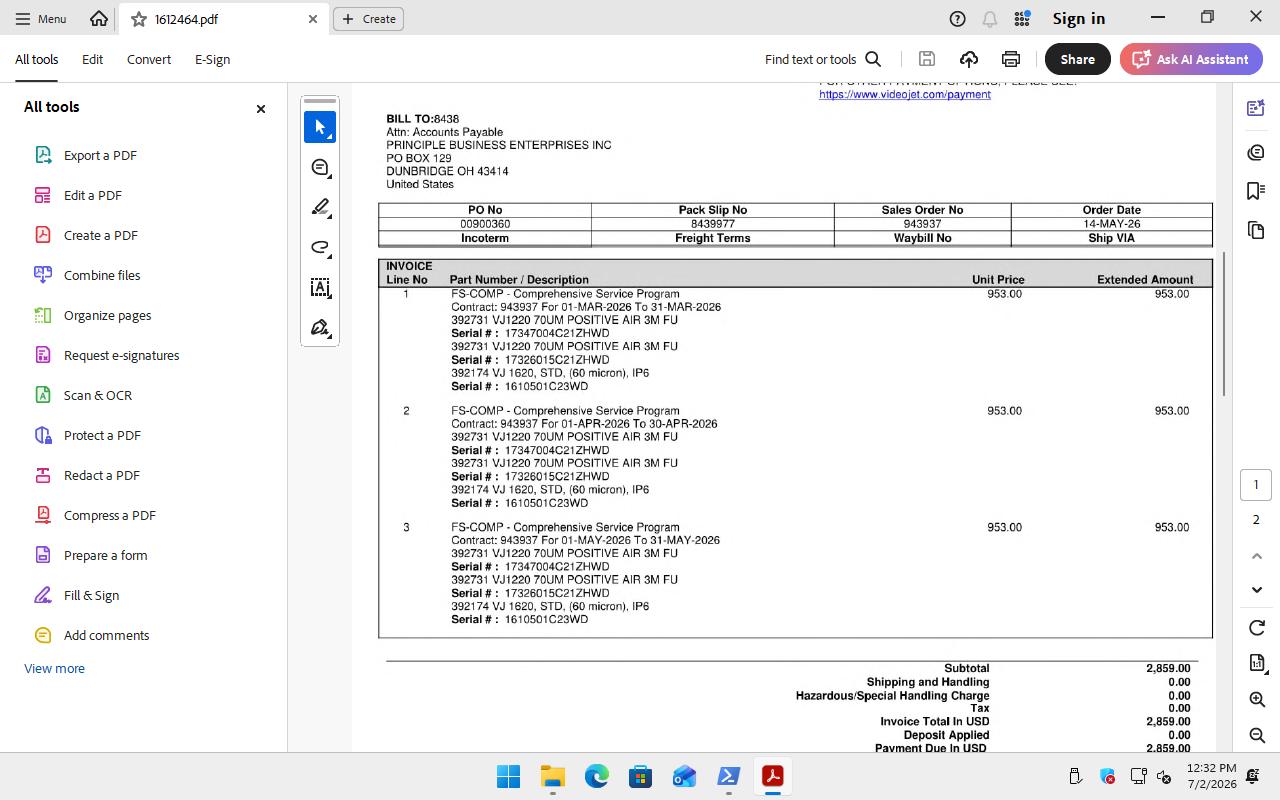Click the Create new tab button
The height and width of the screenshot is (800, 1280).
click(368, 19)
